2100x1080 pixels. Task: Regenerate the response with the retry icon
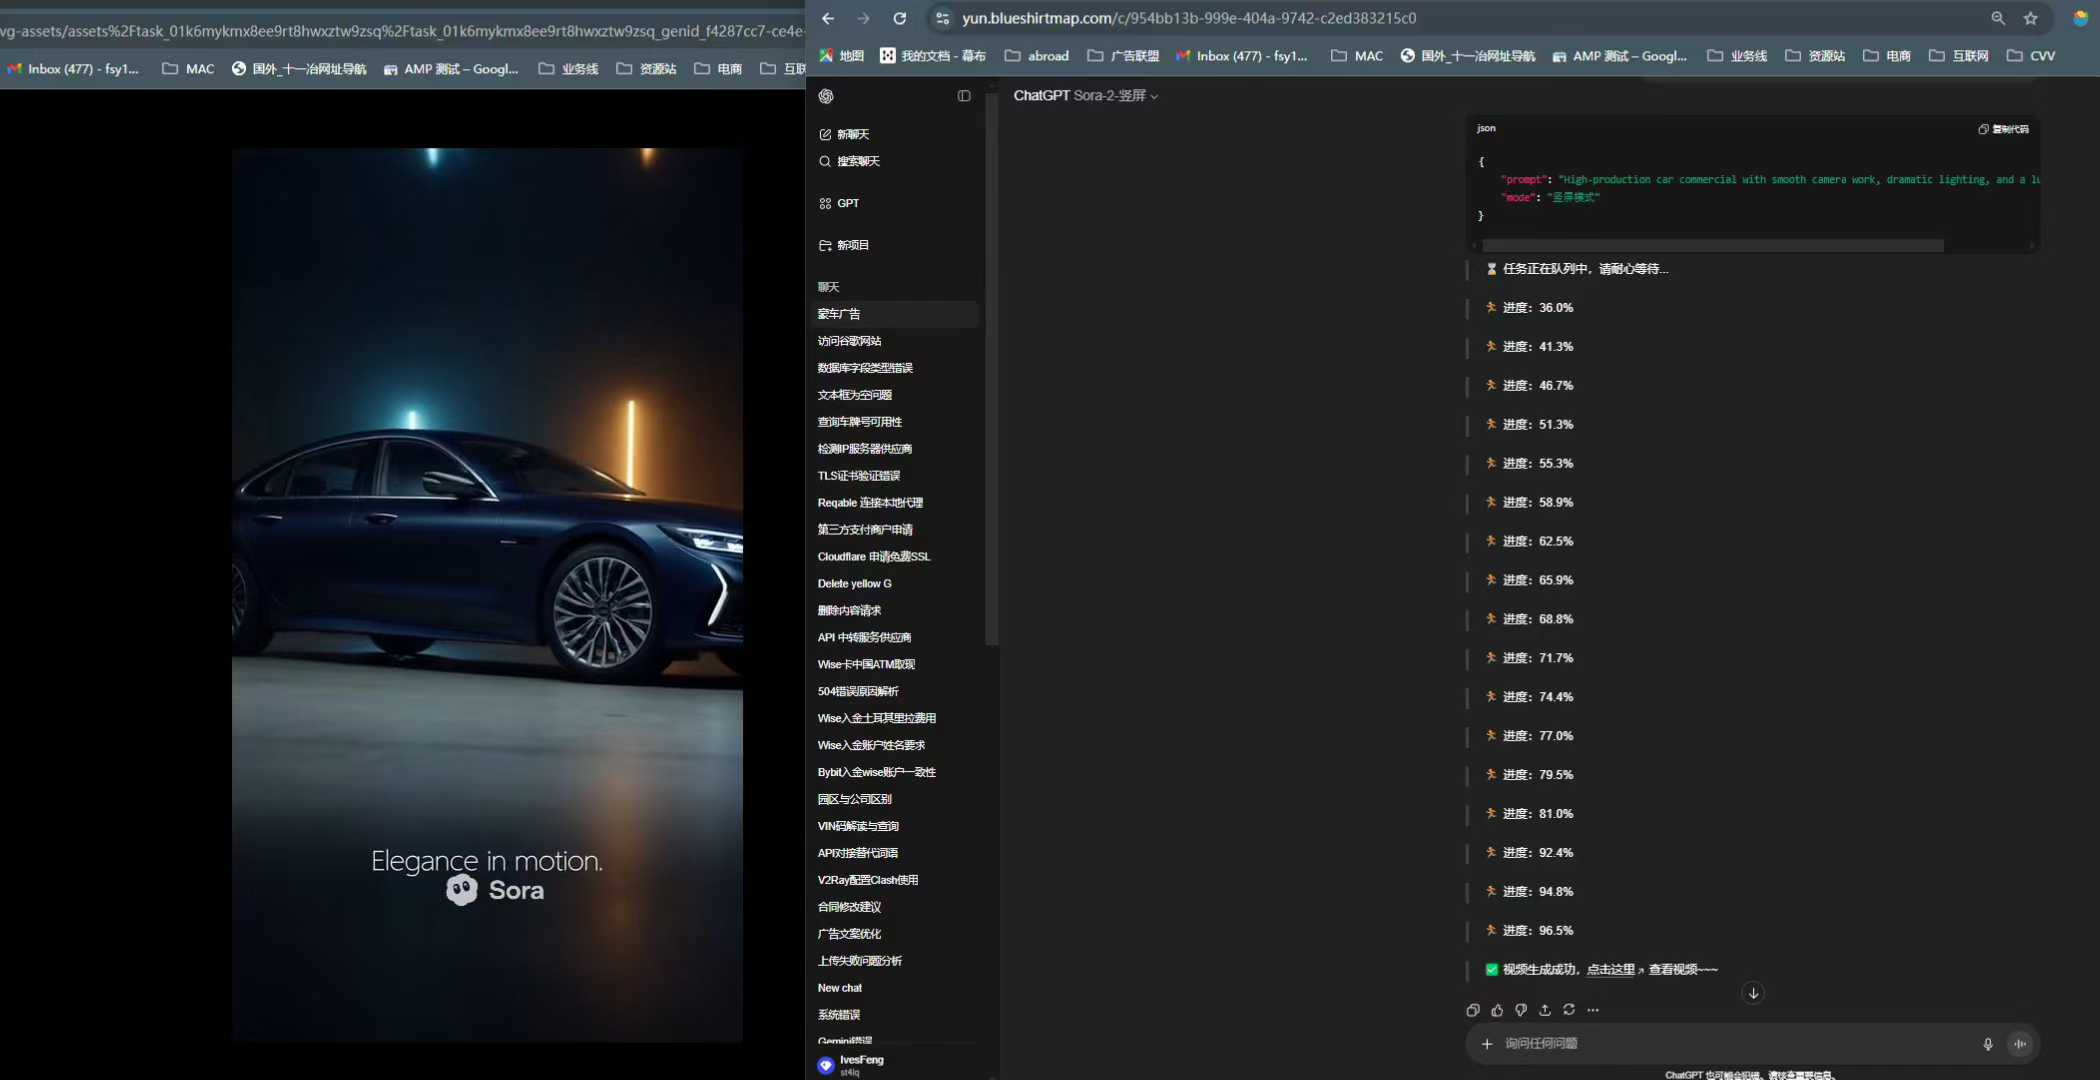1569,1010
